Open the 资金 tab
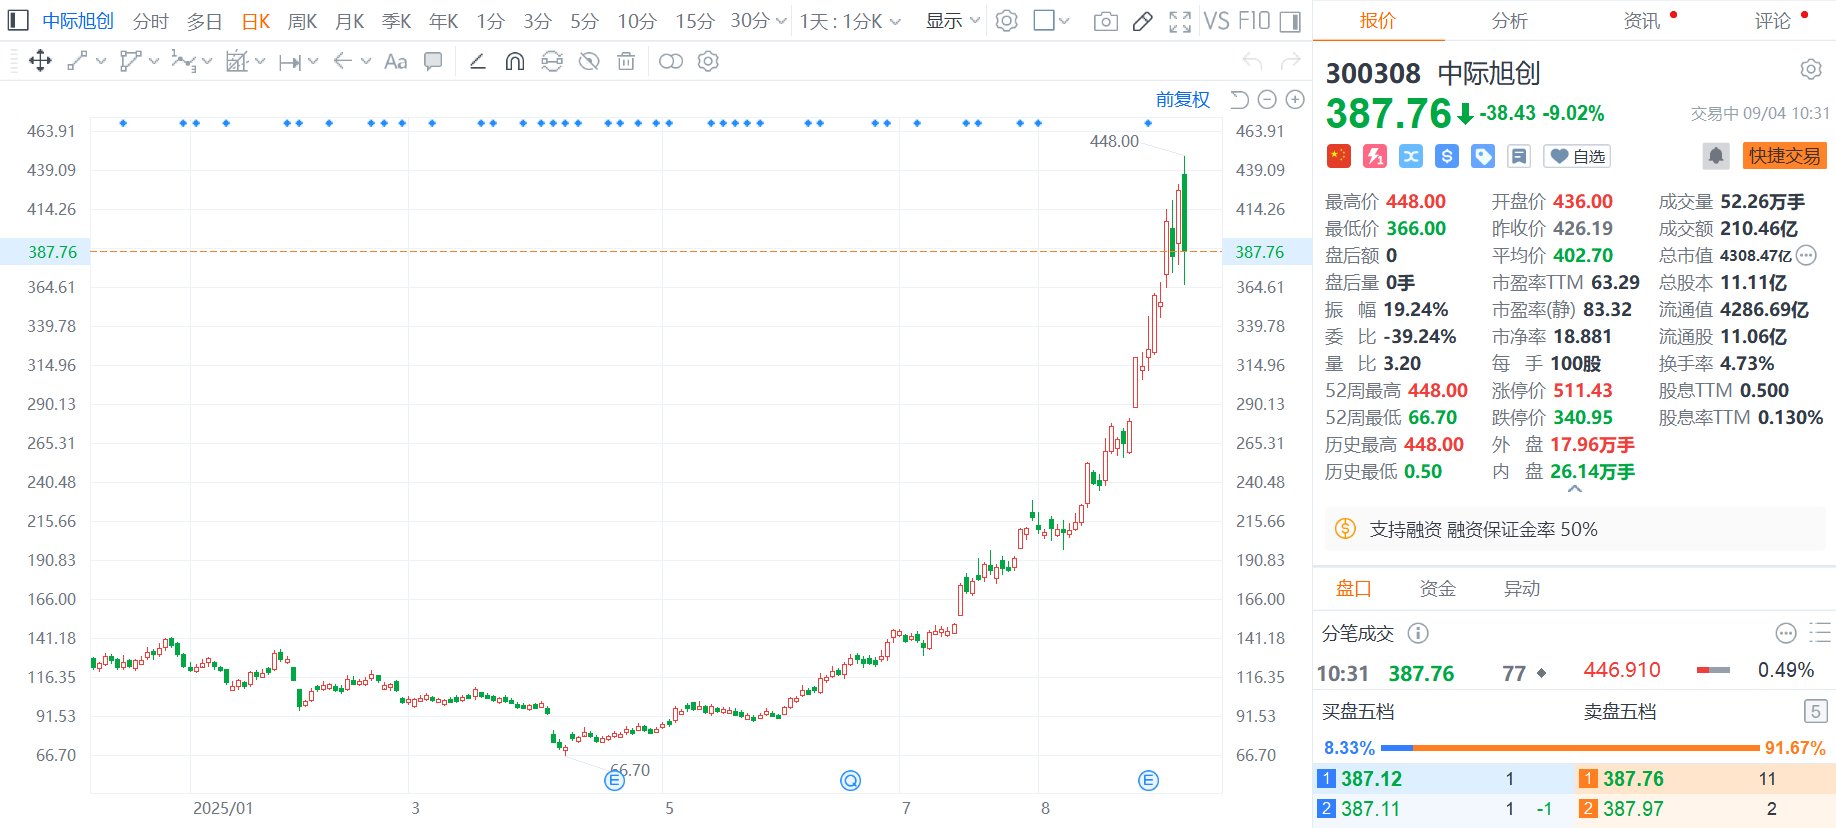This screenshot has width=1836, height=828. [1437, 588]
